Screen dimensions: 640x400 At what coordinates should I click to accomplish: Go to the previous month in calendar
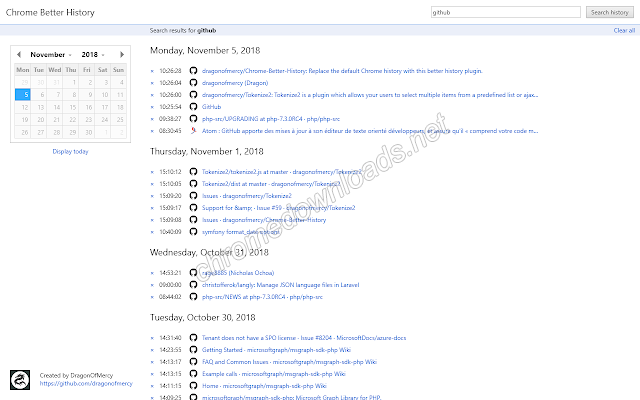click(x=19, y=54)
